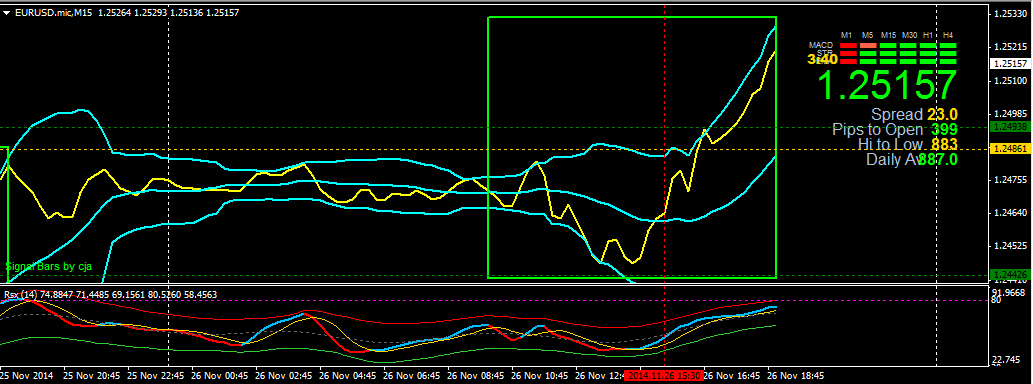Click the Rsx (14) indicator label

[20, 294]
